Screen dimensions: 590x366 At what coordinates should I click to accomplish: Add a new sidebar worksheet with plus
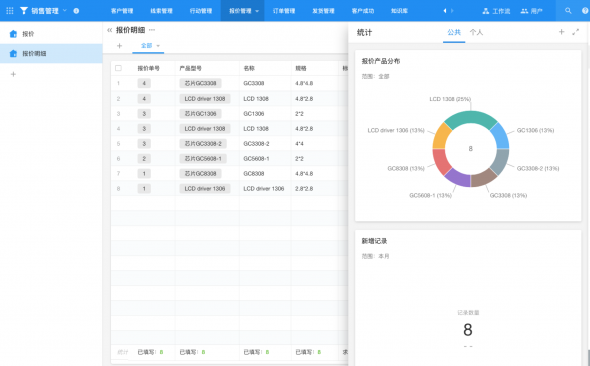[x=13, y=74]
